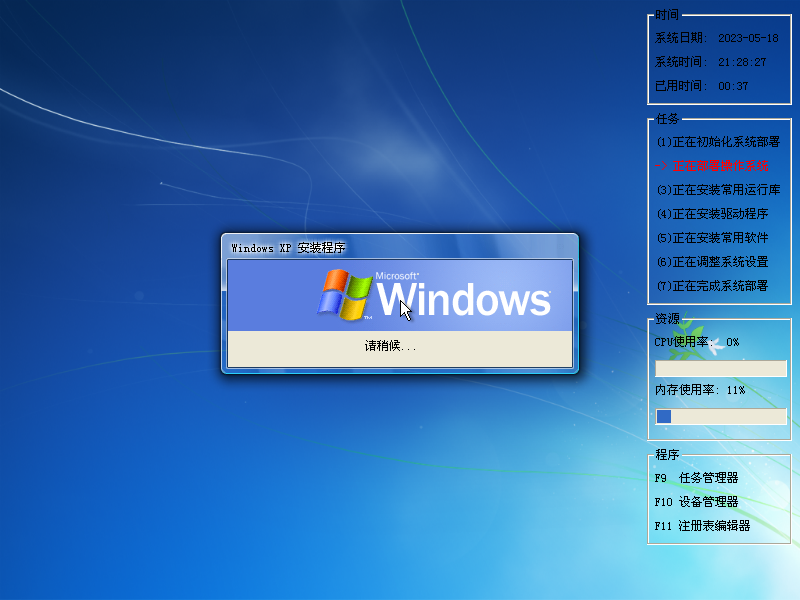This screenshot has height=600, width=800.
Task: Click the 程序 group heading
Action: 667,455
